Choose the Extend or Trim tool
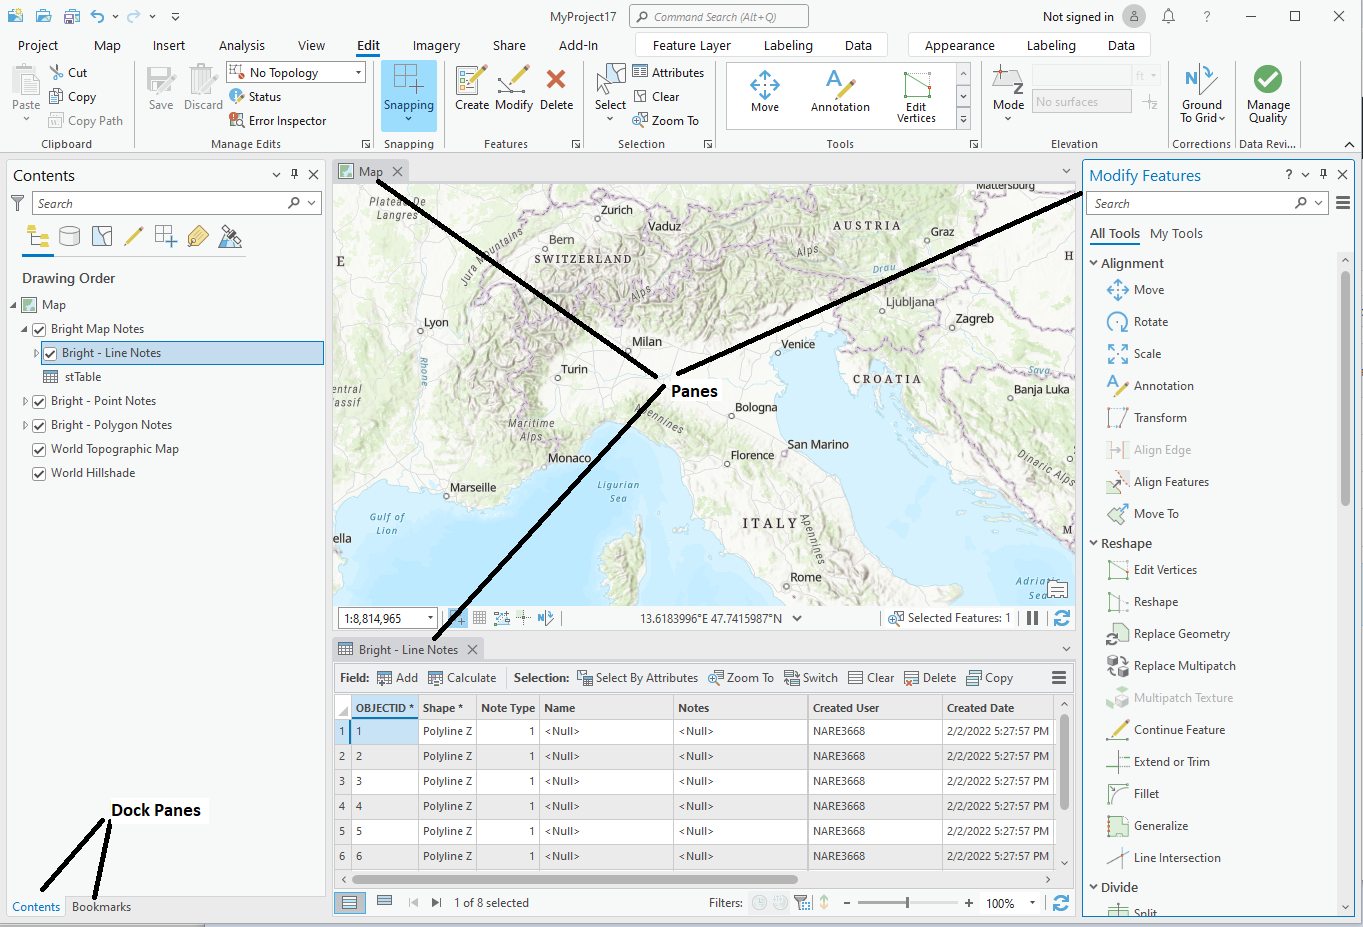The height and width of the screenshot is (927, 1363). (x=1171, y=762)
